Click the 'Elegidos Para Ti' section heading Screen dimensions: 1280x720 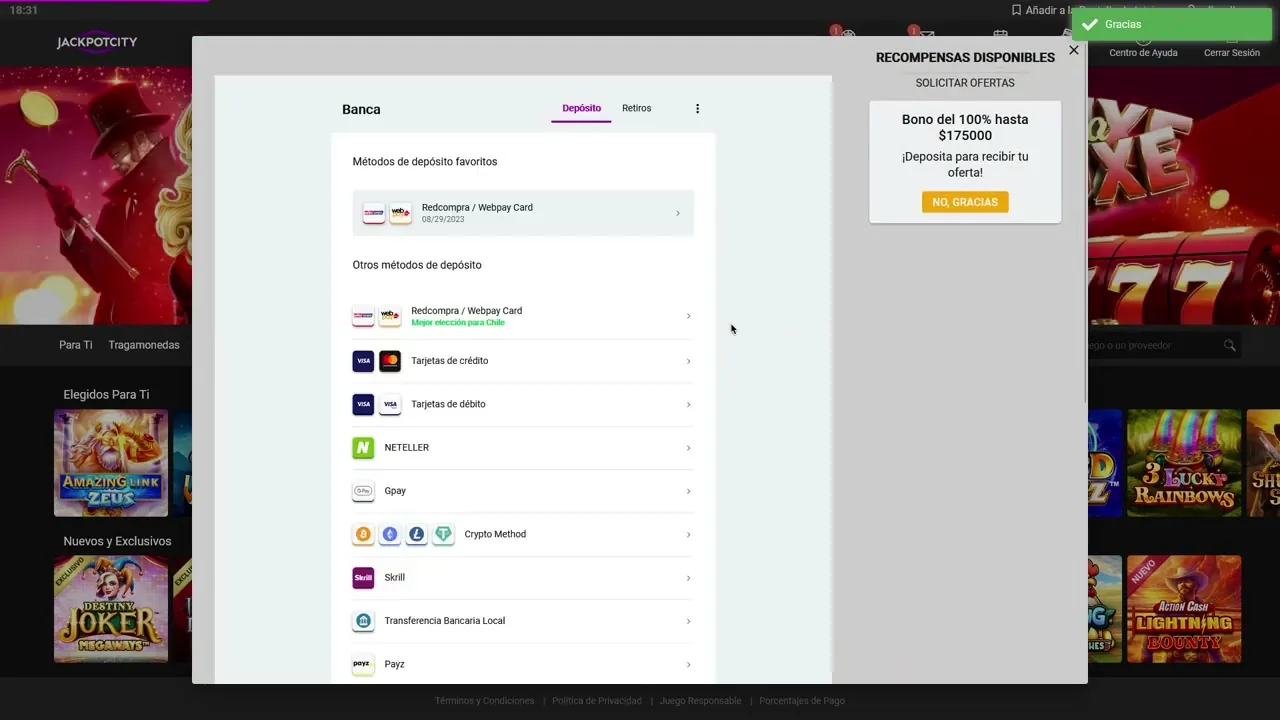click(x=106, y=395)
